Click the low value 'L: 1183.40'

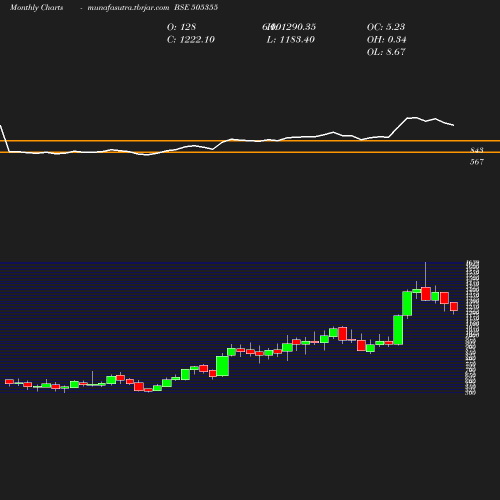(x=291, y=40)
